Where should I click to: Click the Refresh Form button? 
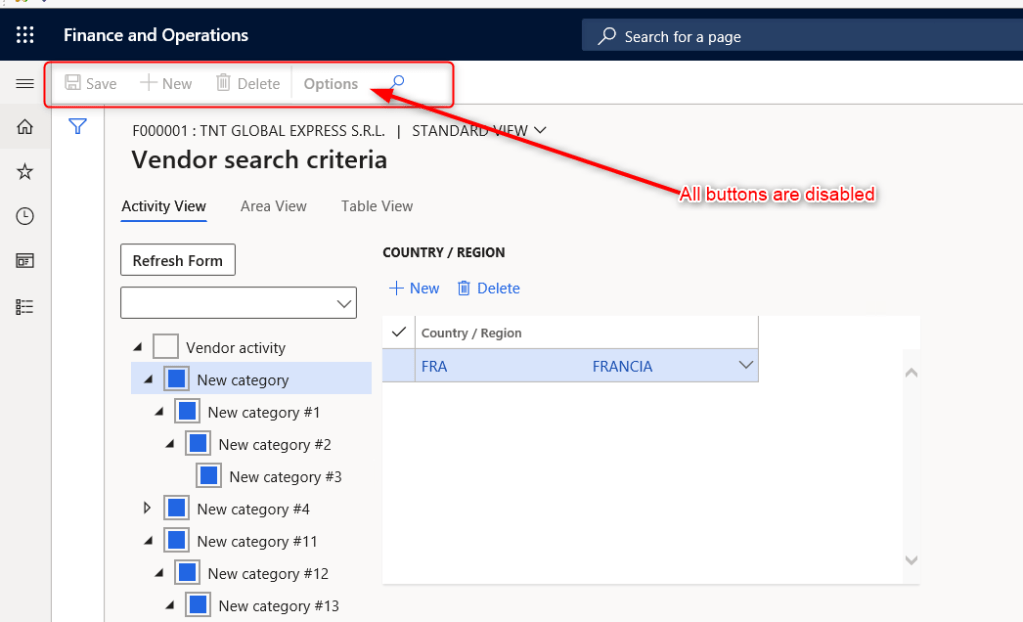(178, 260)
